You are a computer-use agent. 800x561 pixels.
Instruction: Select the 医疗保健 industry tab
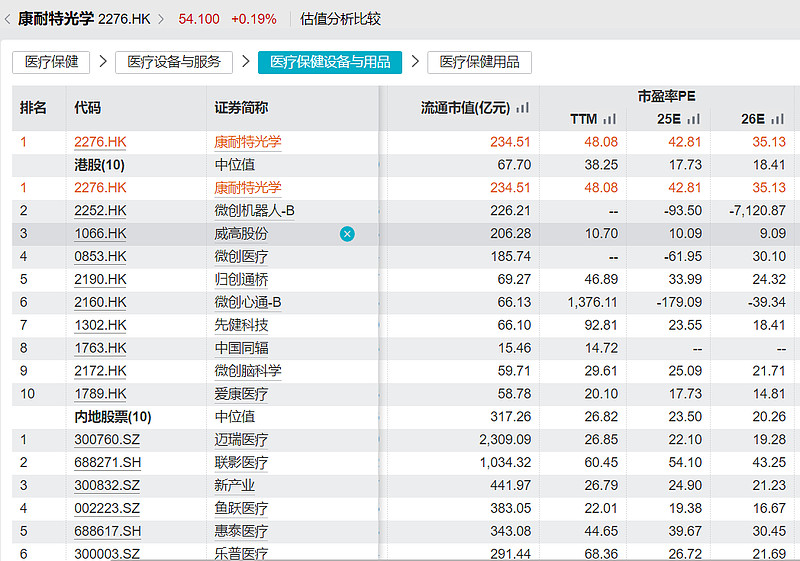pos(50,62)
